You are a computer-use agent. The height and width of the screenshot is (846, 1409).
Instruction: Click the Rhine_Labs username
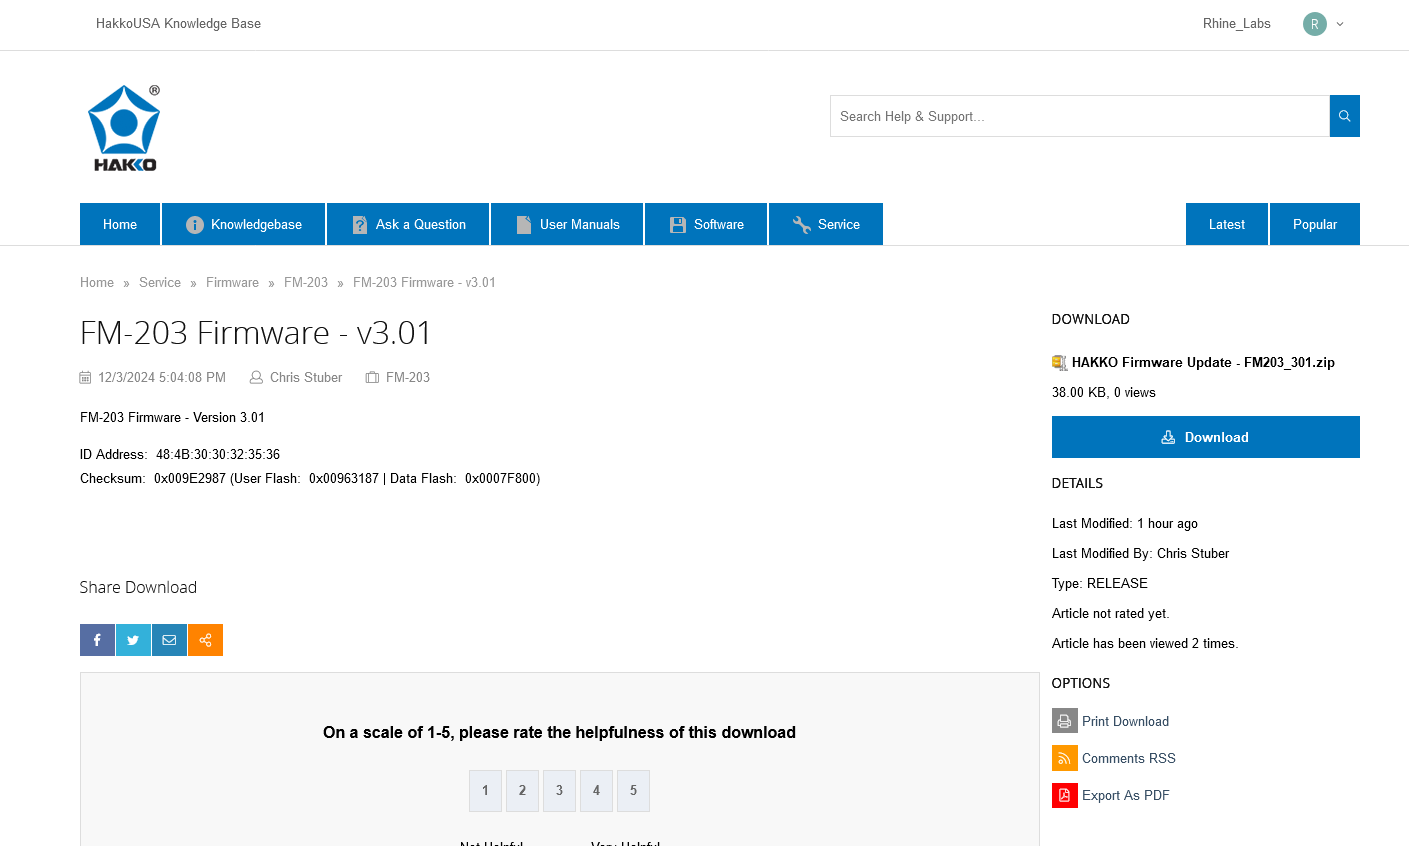pos(1237,24)
